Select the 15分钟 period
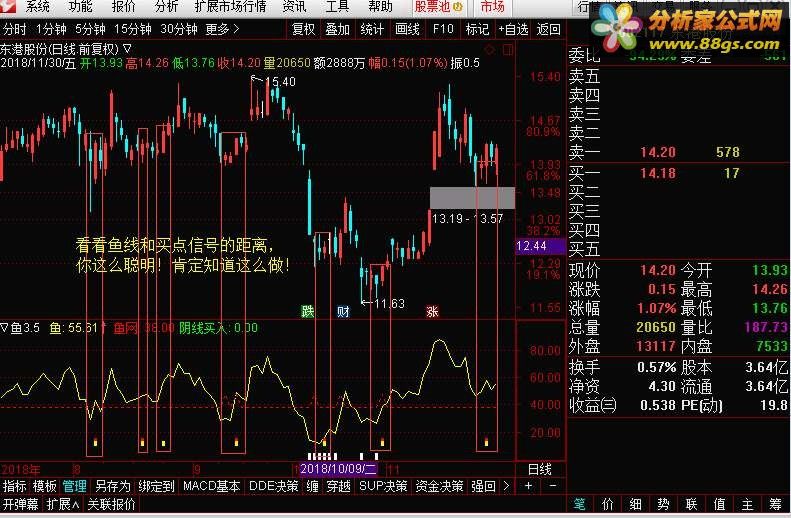This screenshot has width=791, height=518. (133, 29)
